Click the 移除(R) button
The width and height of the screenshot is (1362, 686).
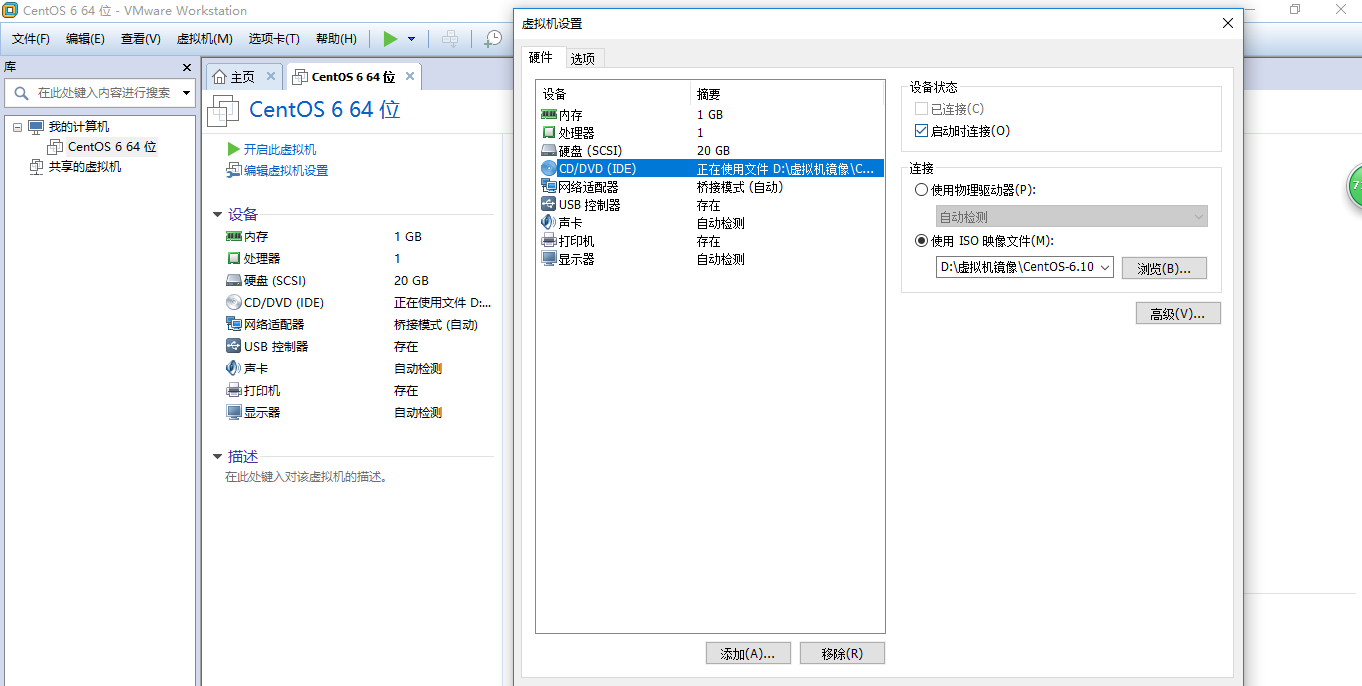pos(842,653)
